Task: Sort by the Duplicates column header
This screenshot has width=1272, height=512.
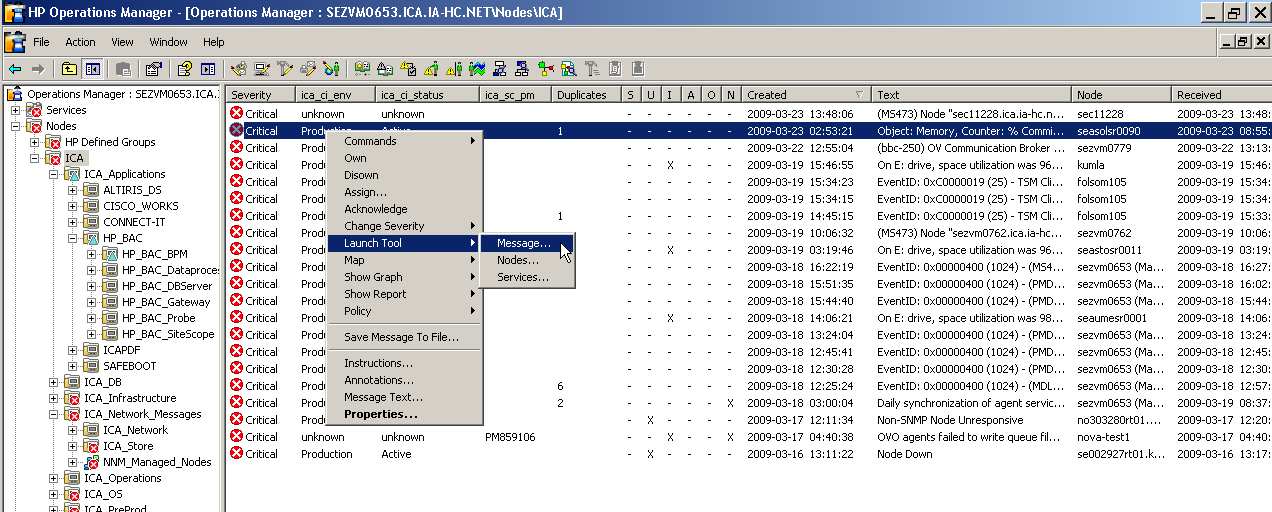Action: tap(587, 95)
